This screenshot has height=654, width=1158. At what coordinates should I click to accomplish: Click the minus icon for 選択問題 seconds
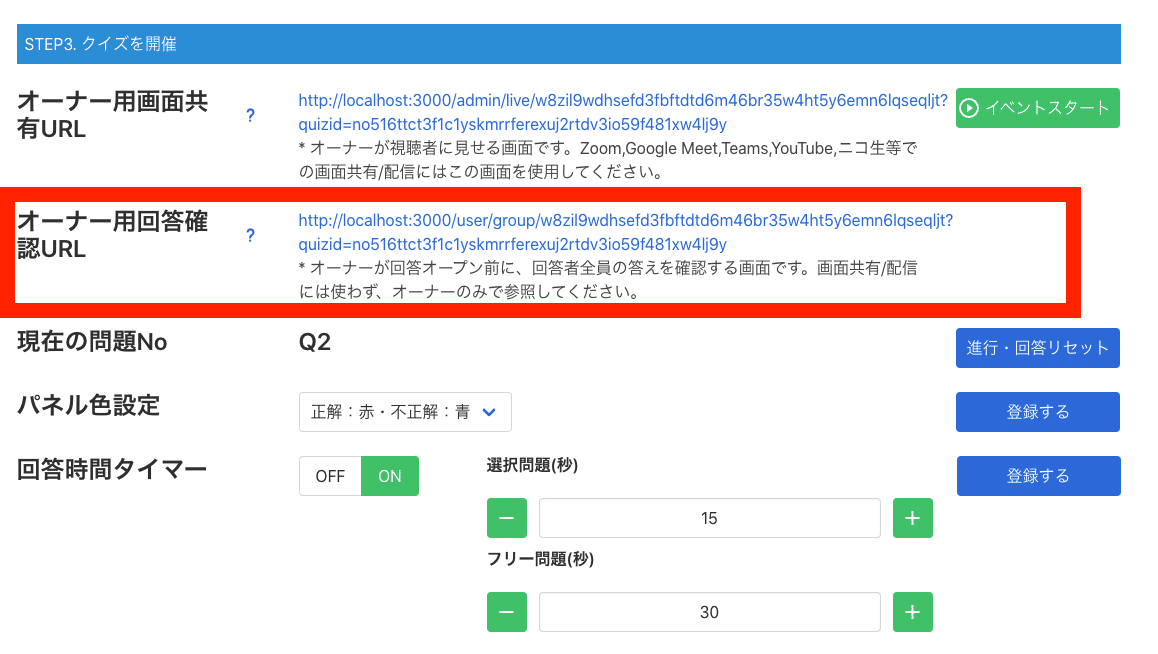507,518
